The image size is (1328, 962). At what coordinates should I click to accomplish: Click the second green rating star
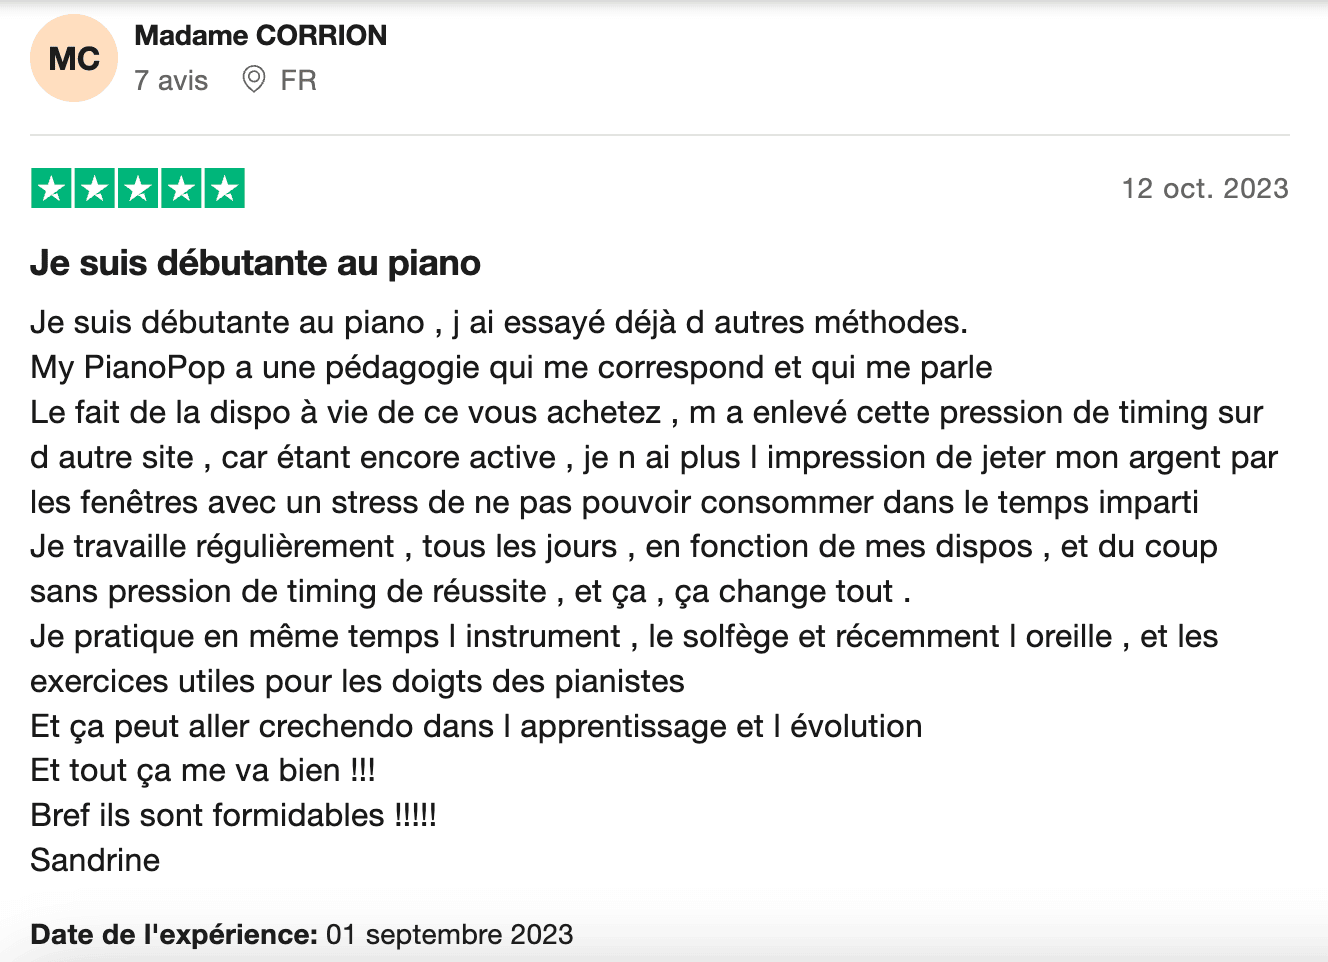[95, 188]
